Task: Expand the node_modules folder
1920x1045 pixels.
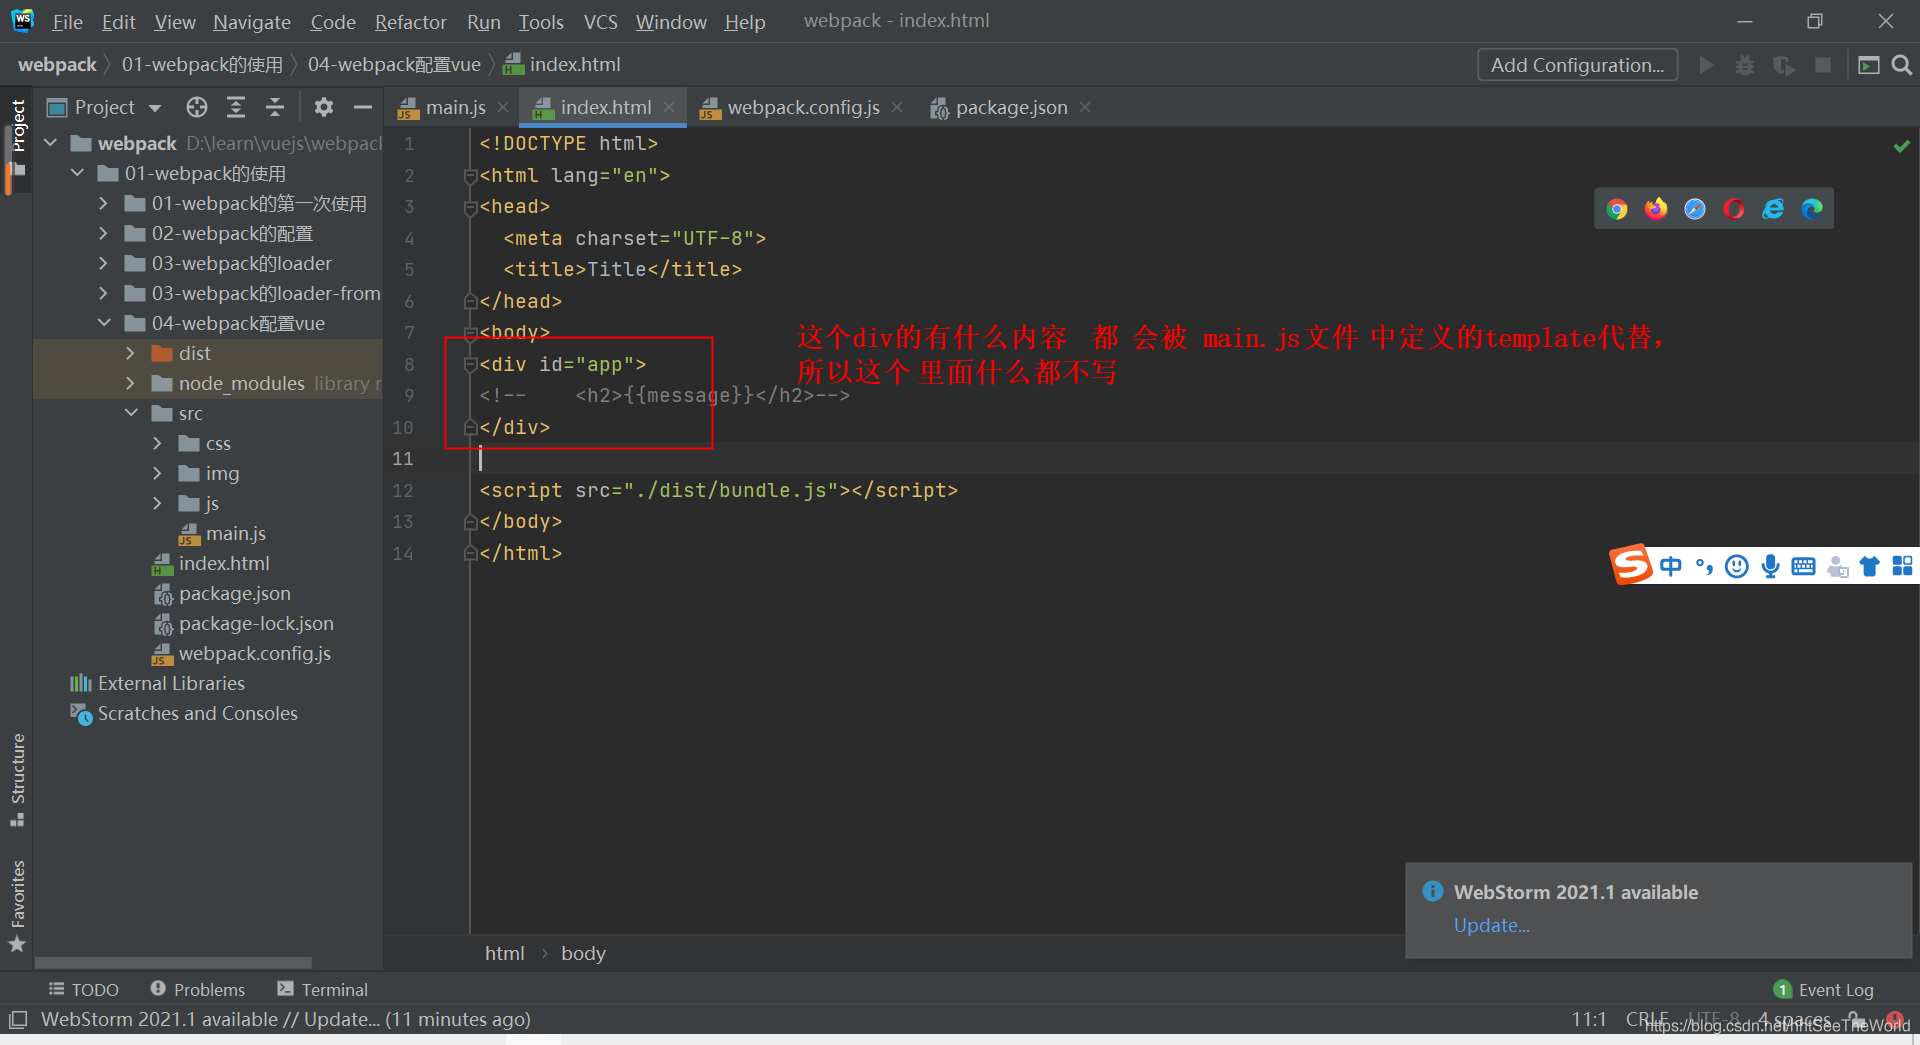Action: click(x=131, y=383)
